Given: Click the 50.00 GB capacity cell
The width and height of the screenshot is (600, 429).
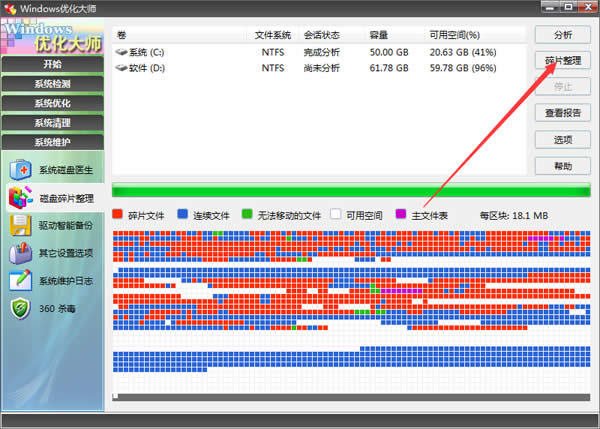Looking at the screenshot, I should click(389, 52).
